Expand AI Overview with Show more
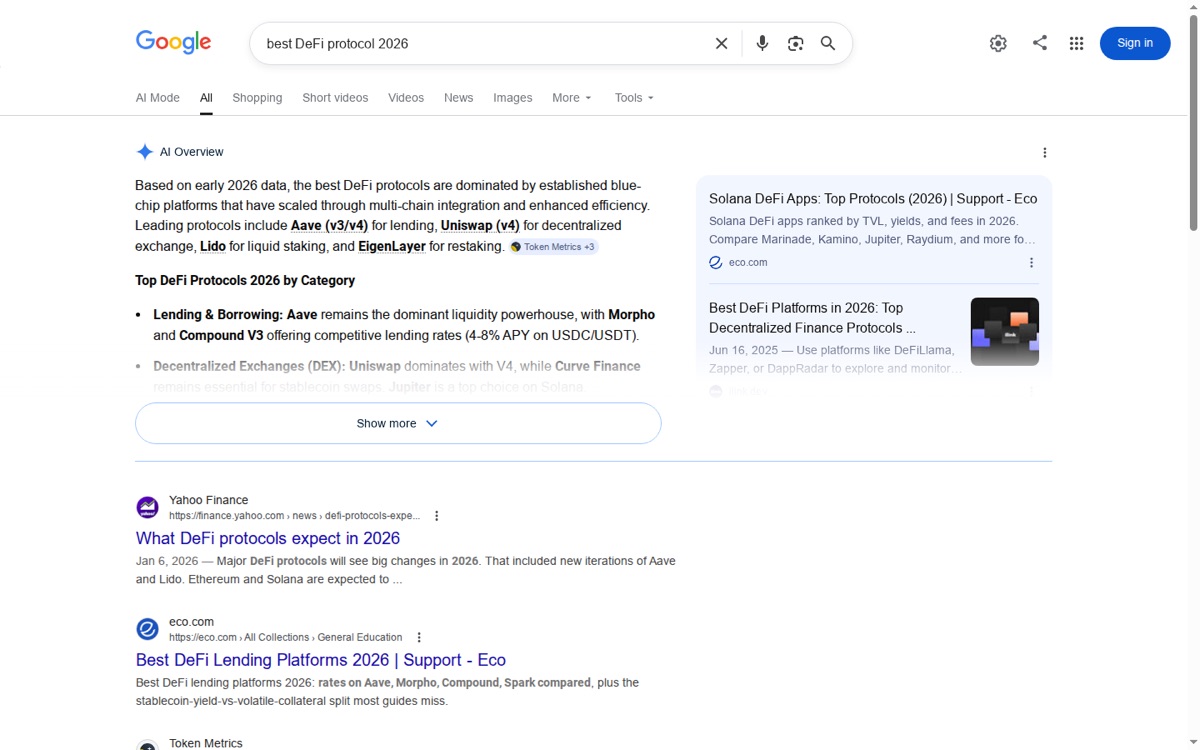Image resolution: width=1200 pixels, height=750 pixels. click(398, 423)
